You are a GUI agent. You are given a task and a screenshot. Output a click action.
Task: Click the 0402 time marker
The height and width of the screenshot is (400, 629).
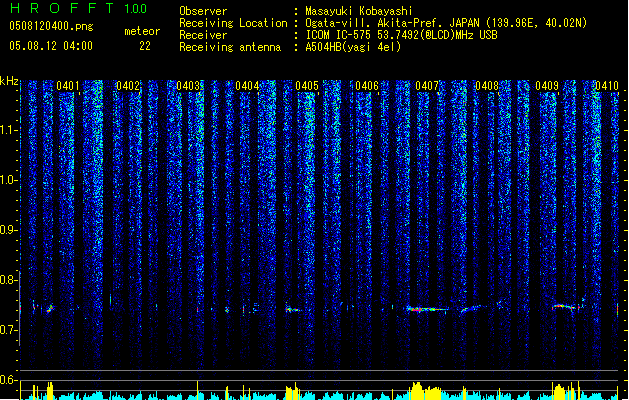pos(128,86)
